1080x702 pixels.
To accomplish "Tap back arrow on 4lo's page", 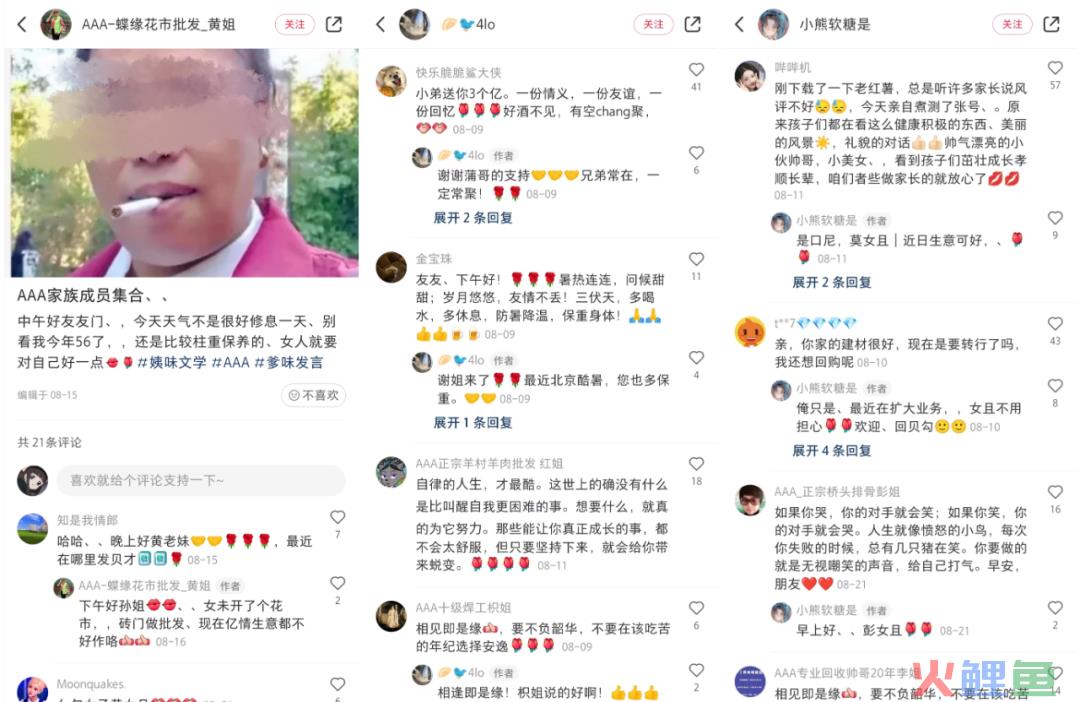I will click(x=380, y=25).
